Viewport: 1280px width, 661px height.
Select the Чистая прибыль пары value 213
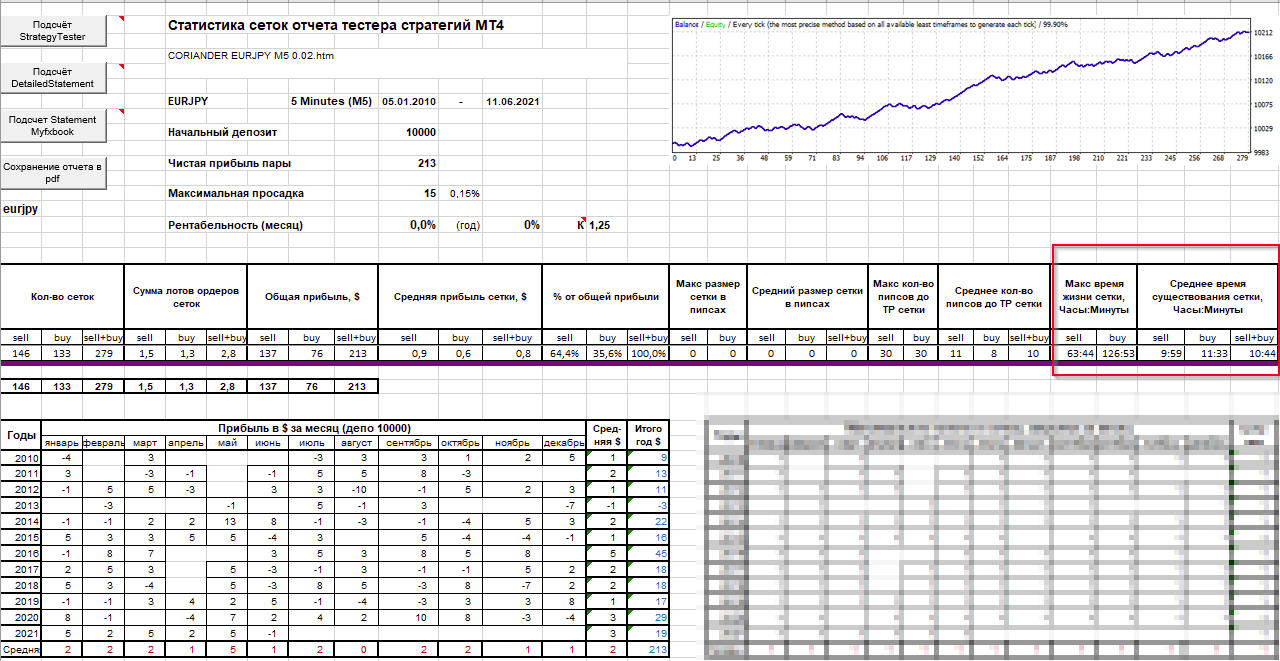point(427,163)
